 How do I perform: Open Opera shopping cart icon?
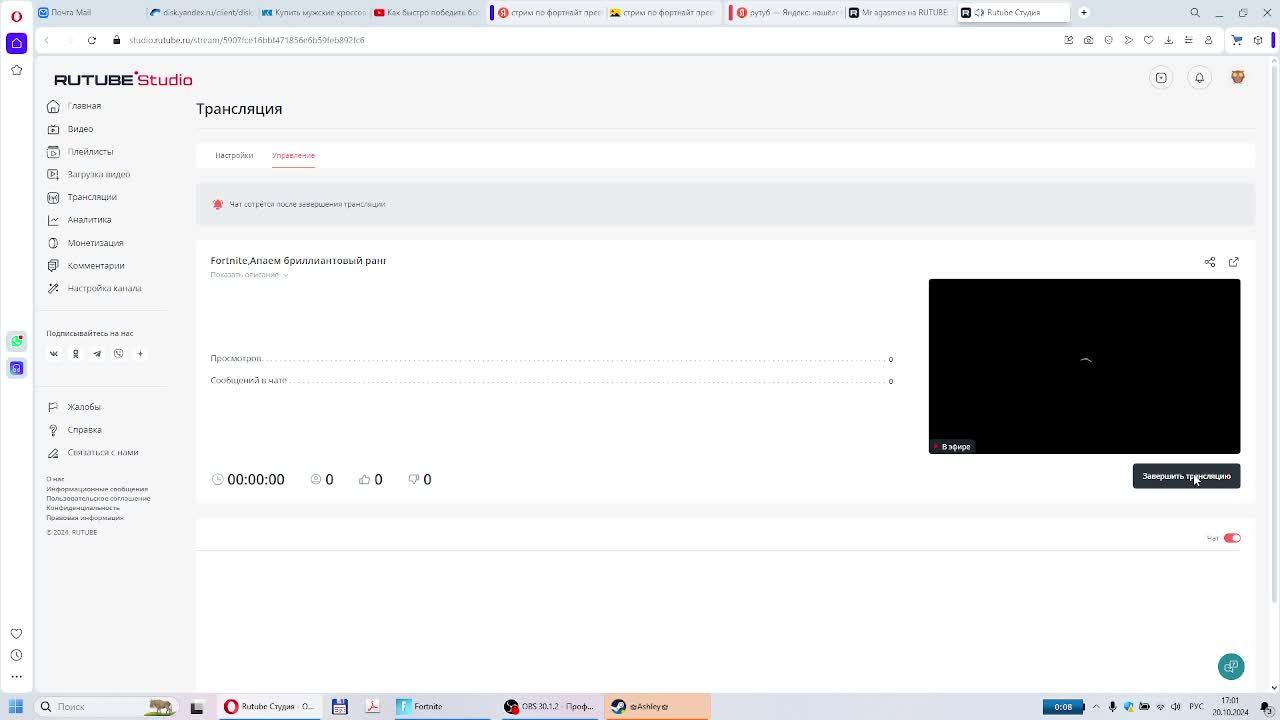[1237, 40]
